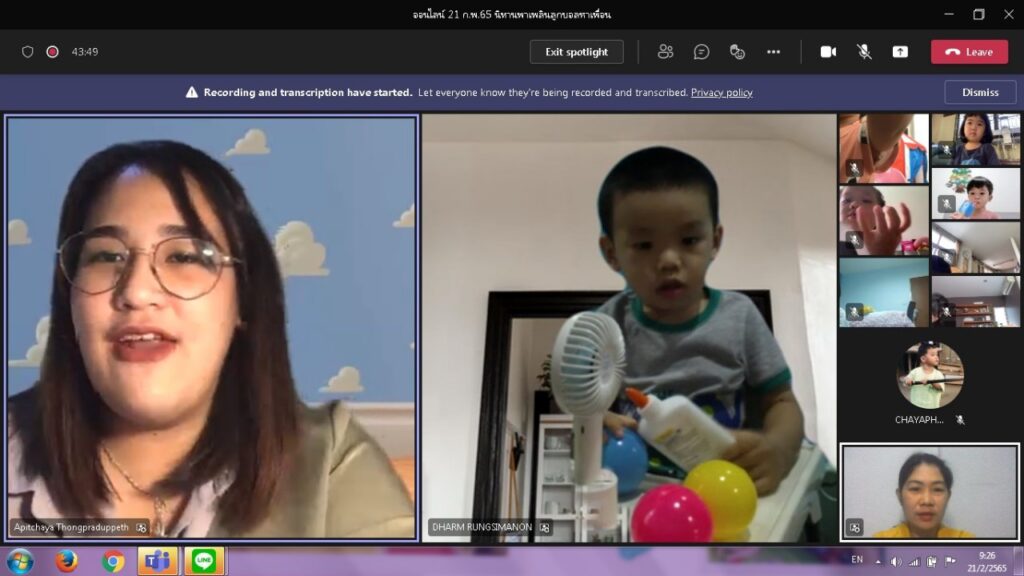Screen dimensions: 1024x576
Task: Open LINE from the taskbar
Action: point(204,561)
